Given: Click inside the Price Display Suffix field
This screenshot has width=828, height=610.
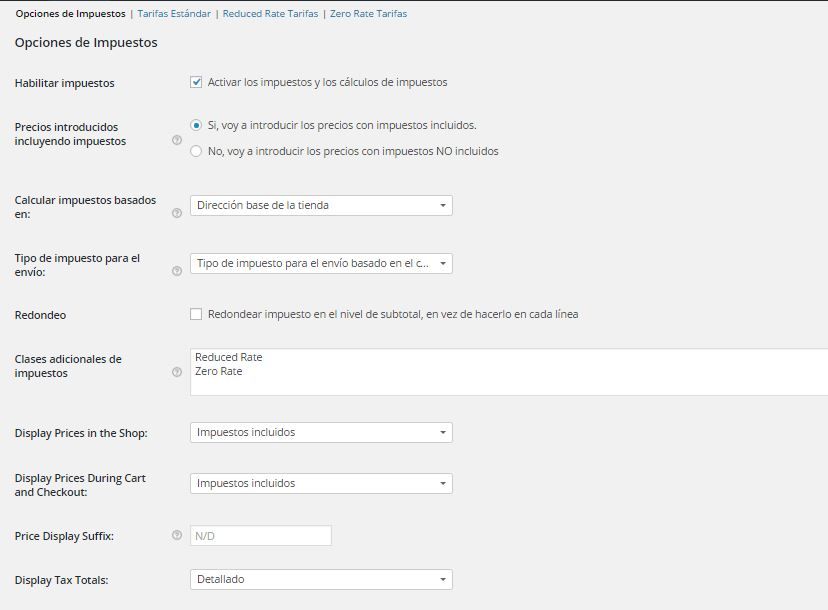Looking at the screenshot, I should pos(261,536).
